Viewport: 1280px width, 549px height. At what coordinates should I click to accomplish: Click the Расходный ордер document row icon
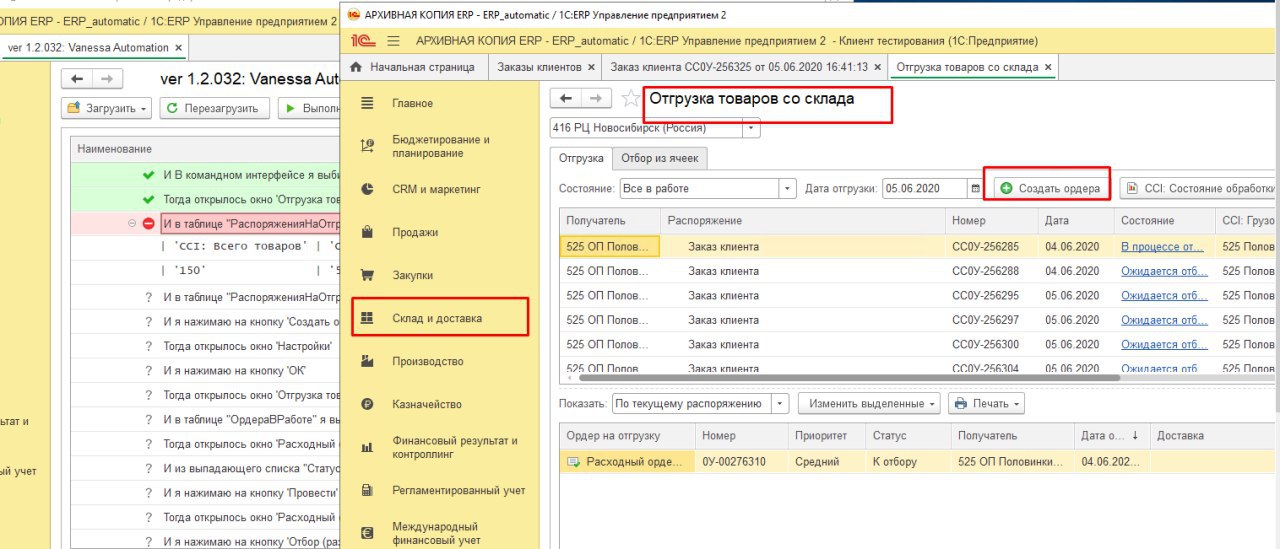[574, 462]
